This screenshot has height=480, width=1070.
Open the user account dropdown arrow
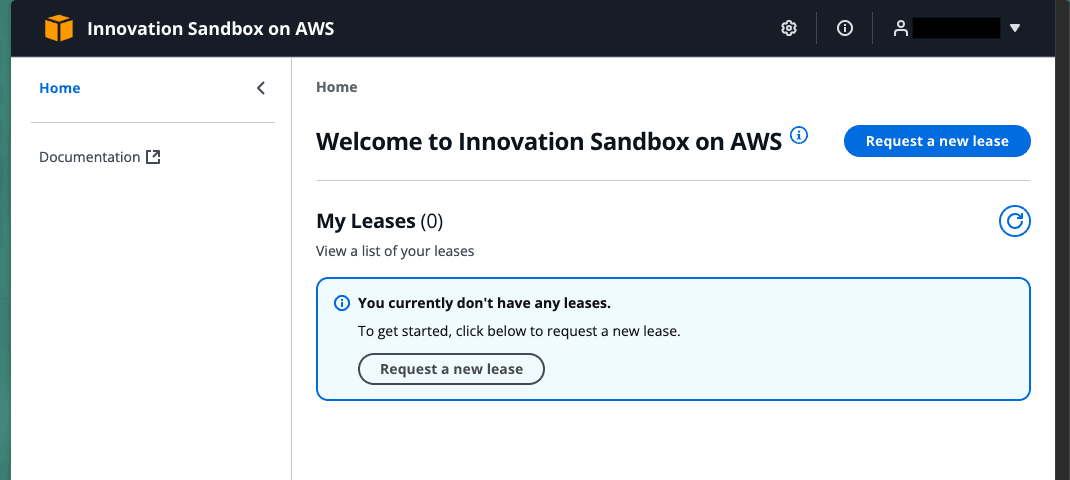click(x=1015, y=29)
